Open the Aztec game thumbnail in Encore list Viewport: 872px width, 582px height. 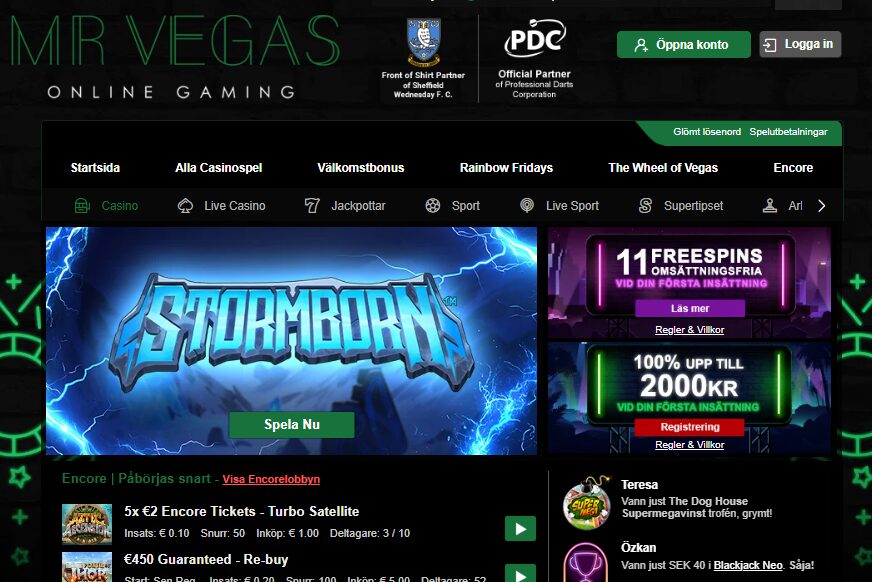[x=87, y=524]
